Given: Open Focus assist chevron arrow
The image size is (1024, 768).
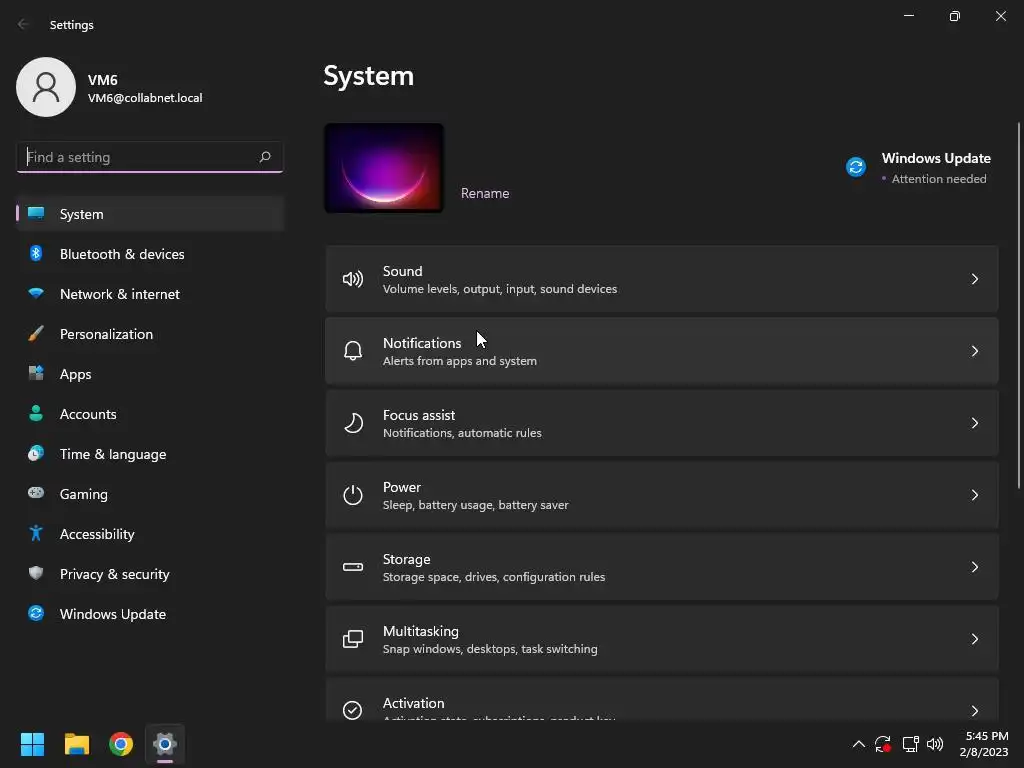Looking at the screenshot, I should point(974,423).
